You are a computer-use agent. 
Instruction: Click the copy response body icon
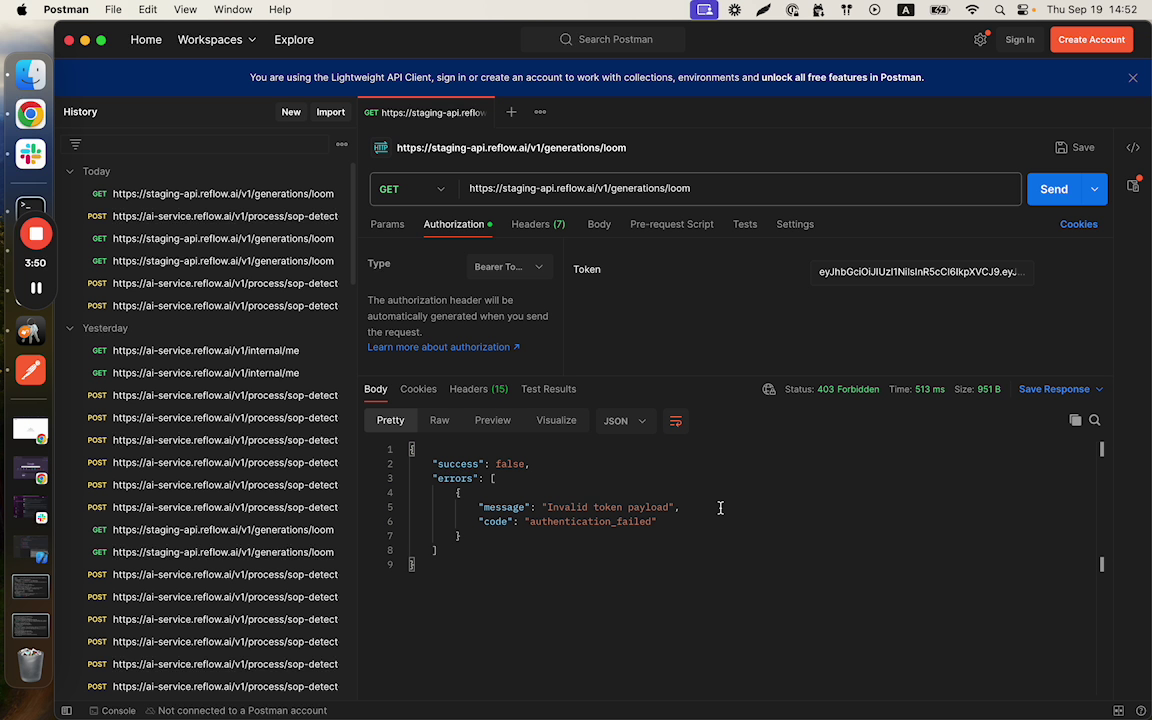(1075, 421)
